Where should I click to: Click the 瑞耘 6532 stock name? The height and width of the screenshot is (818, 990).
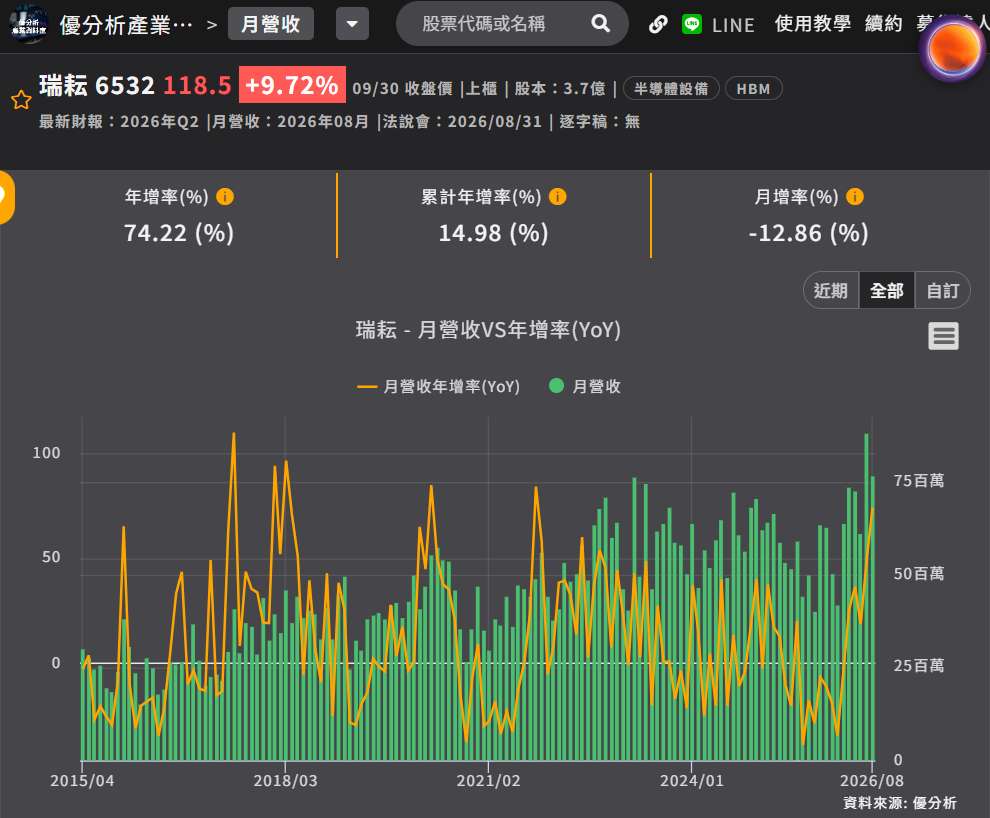coord(97,85)
